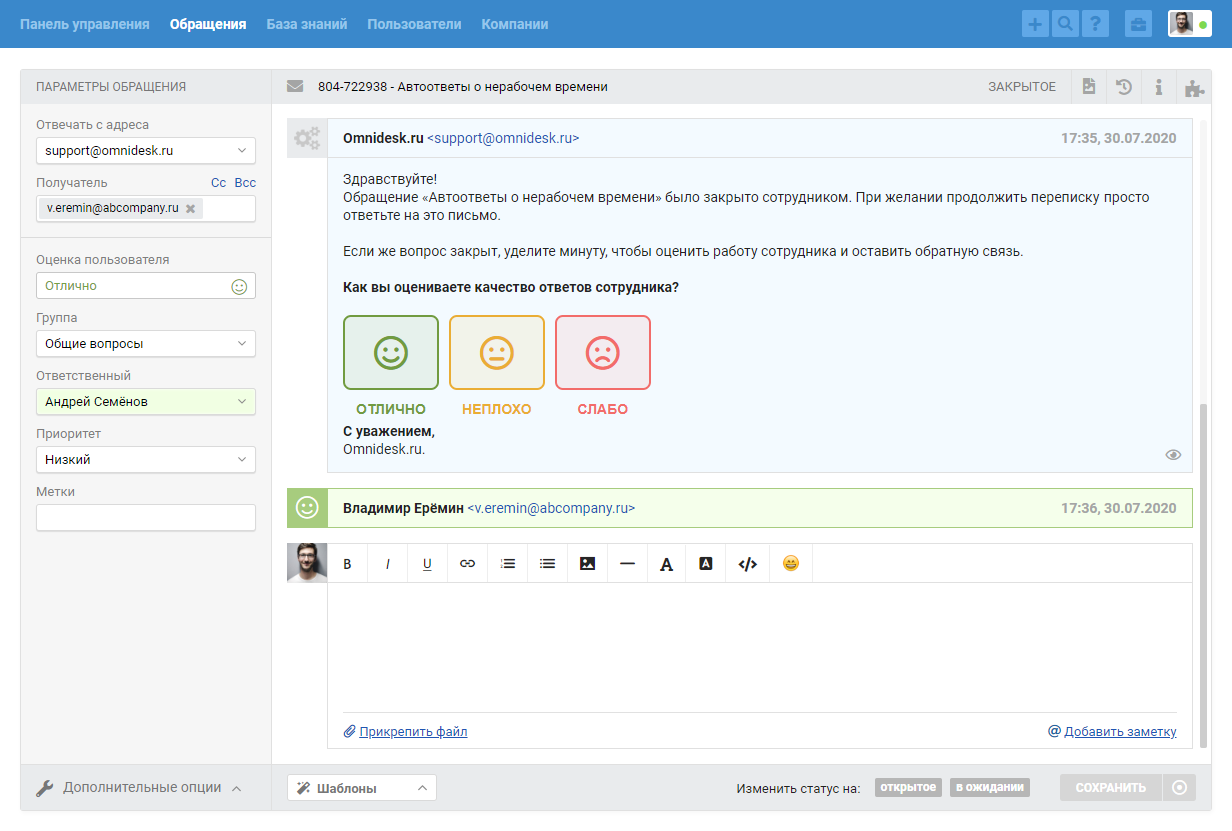Insert image using editor toolbar icon
Screen dimensions: 1232x831
[x=587, y=564]
